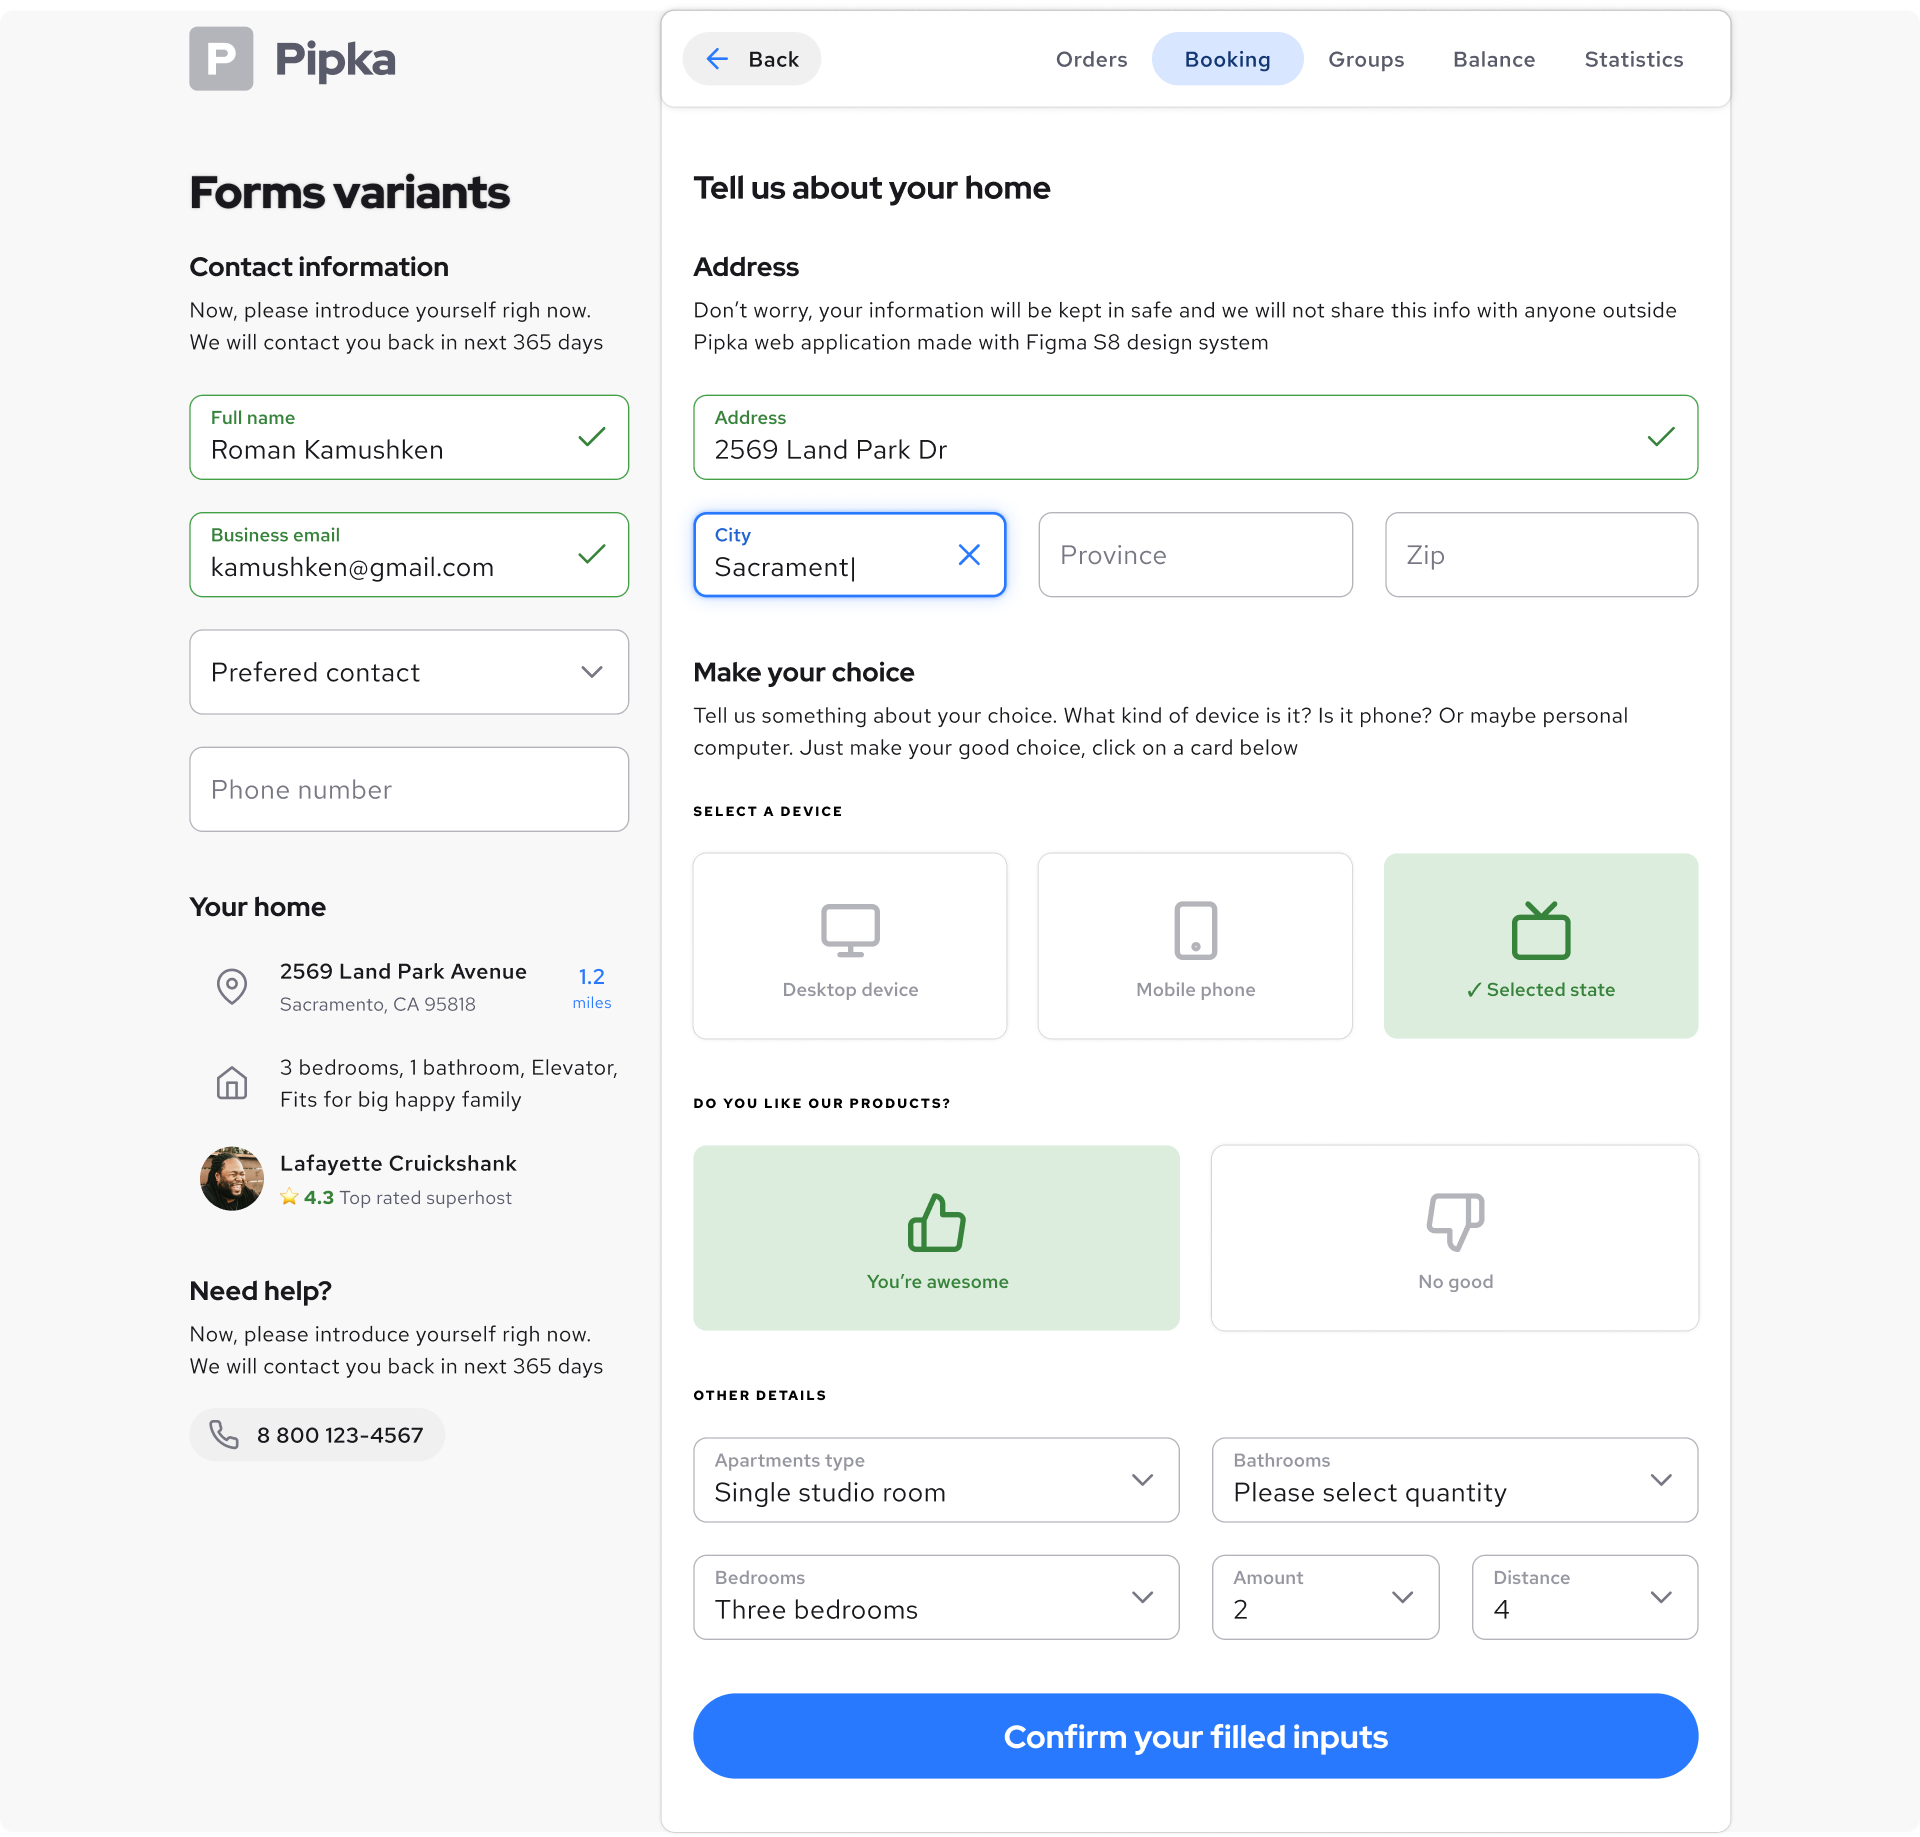
Task: Click the back arrow icon
Action: pos(718,58)
